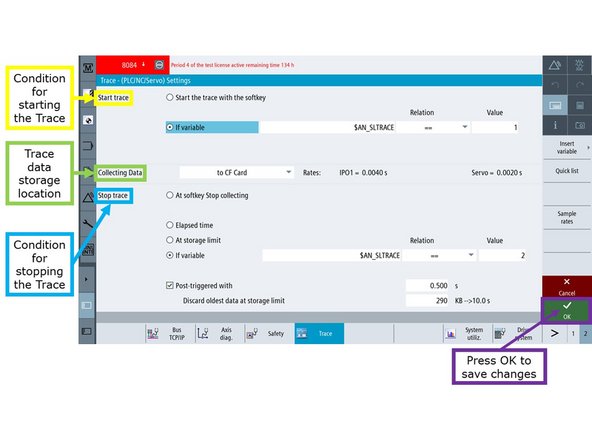
Task: Switch to the Bus TCP/IP tab
Action: coord(171,333)
